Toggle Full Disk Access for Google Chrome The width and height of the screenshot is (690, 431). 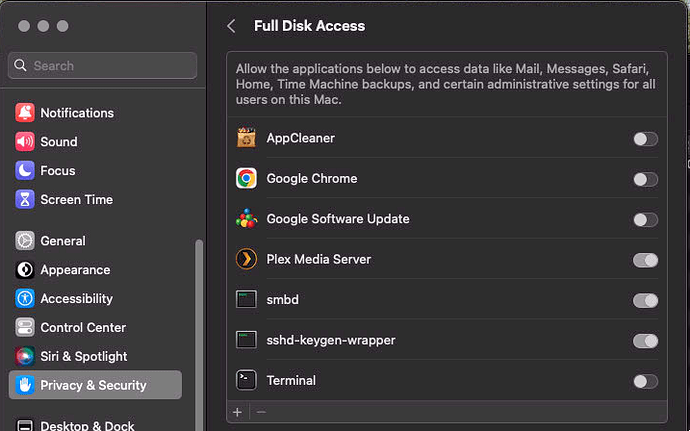tap(645, 179)
